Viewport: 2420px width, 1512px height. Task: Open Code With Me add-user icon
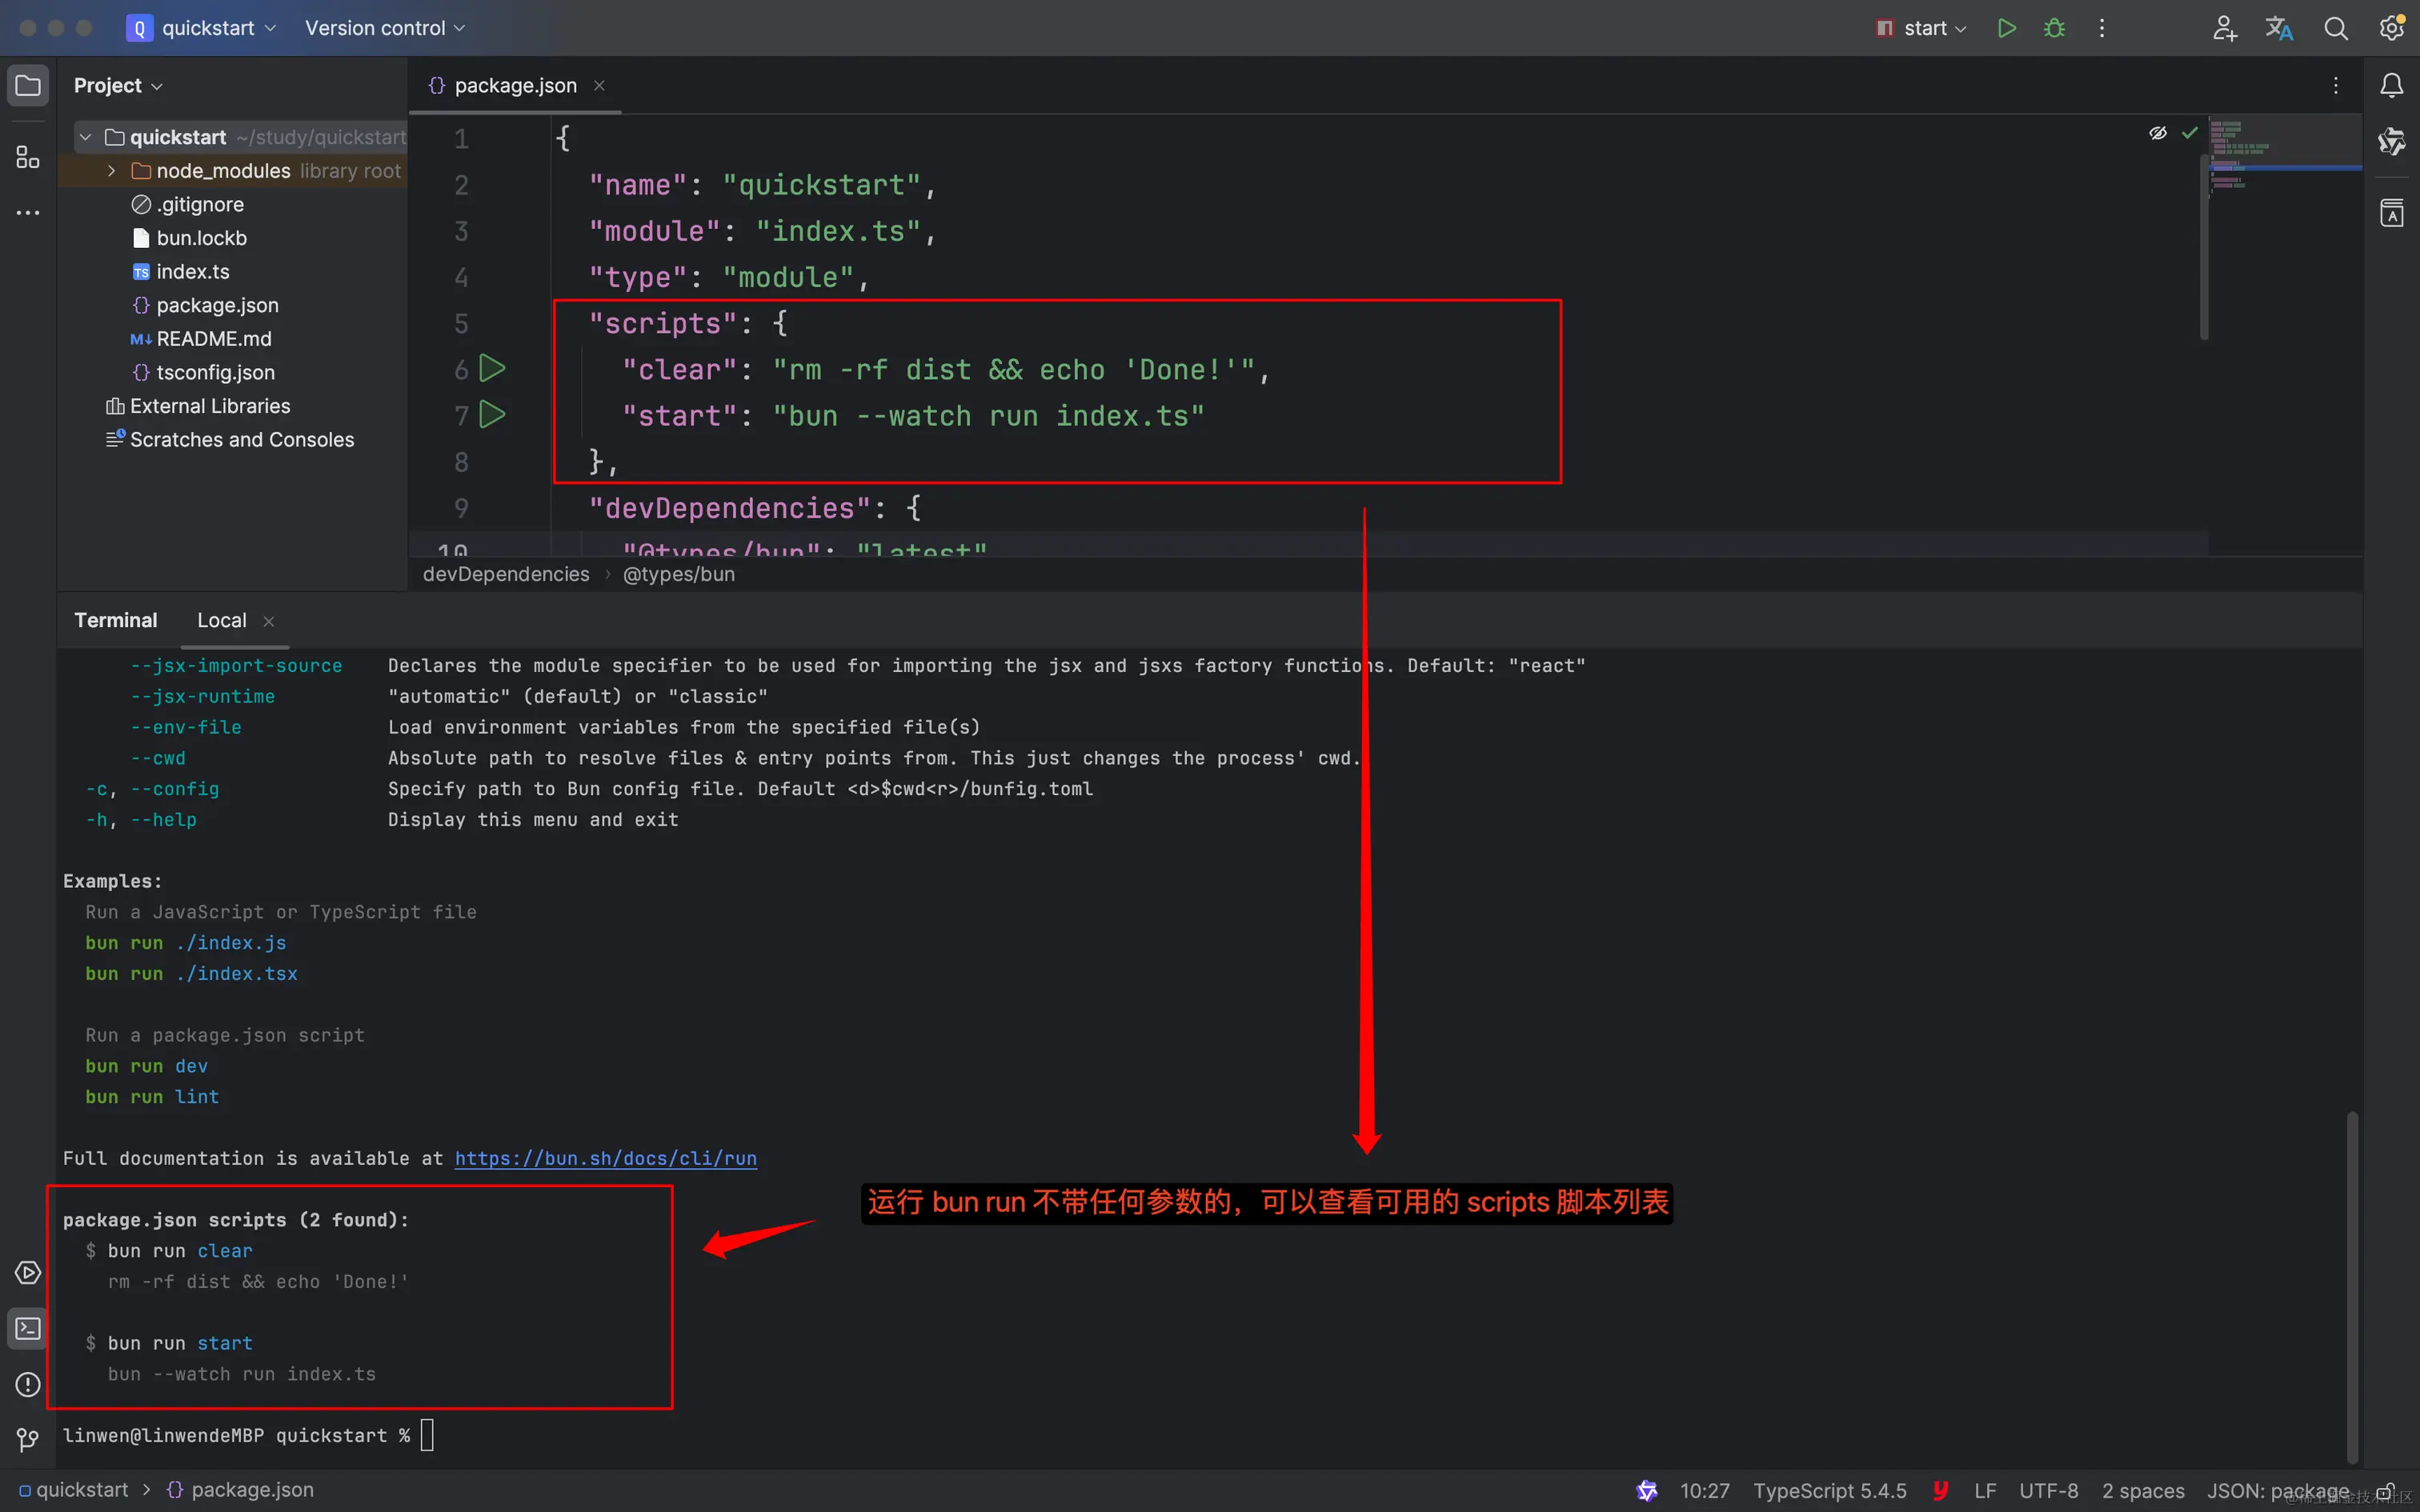click(2224, 28)
